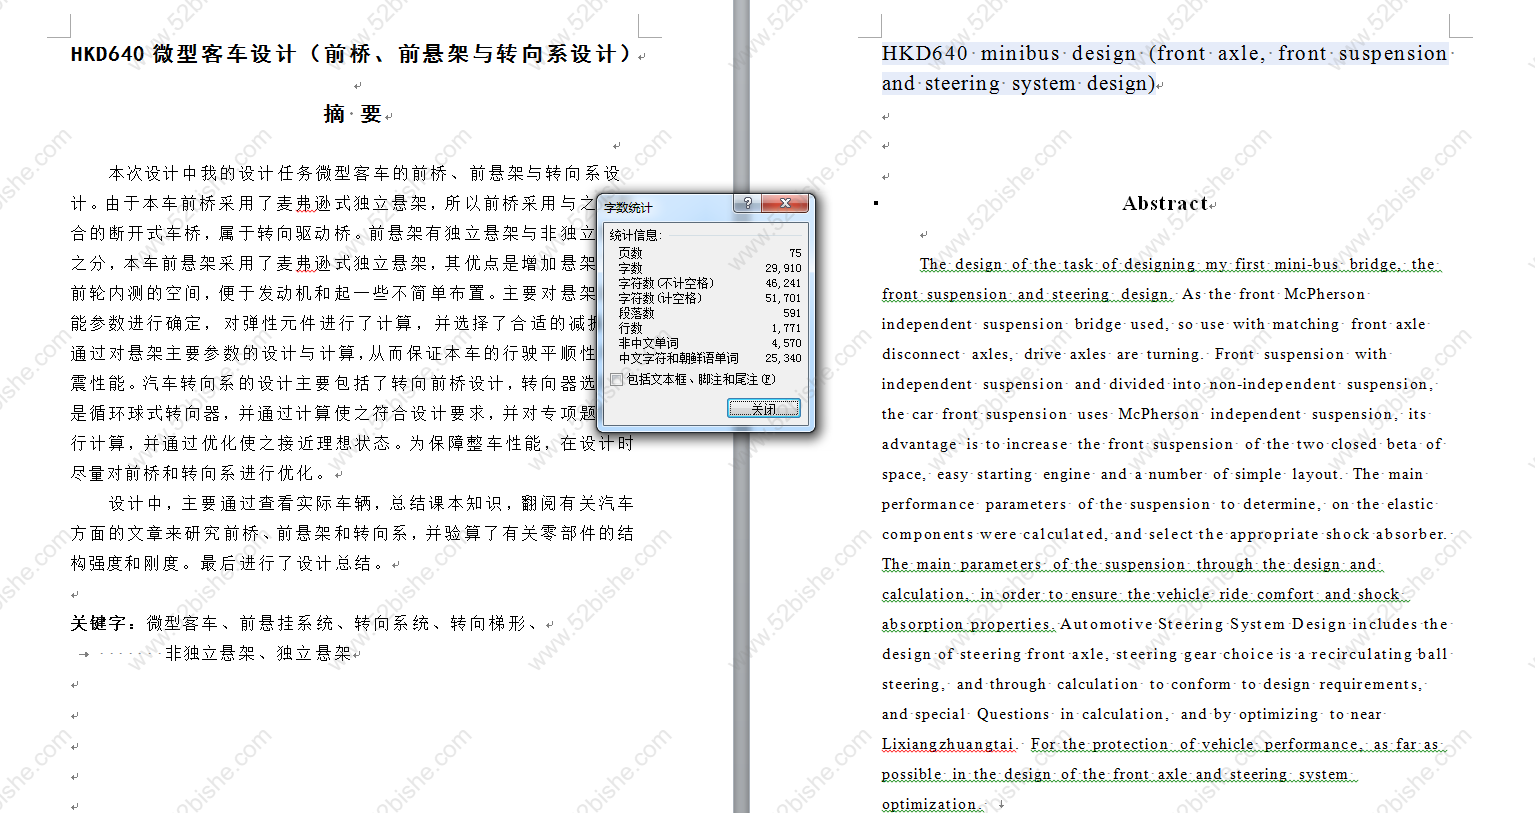
Task: Click the tab arrow mark before 非独立悬架
Action: click(84, 654)
